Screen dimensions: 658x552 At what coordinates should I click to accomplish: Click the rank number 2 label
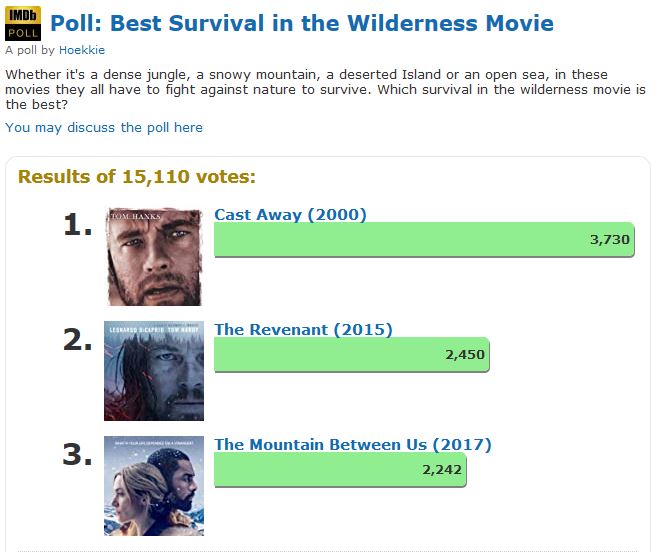click(x=78, y=340)
